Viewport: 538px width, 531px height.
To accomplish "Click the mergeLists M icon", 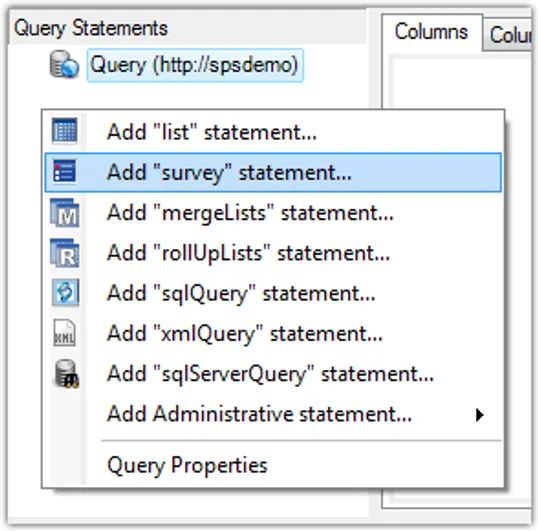I will click(x=65, y=213).
